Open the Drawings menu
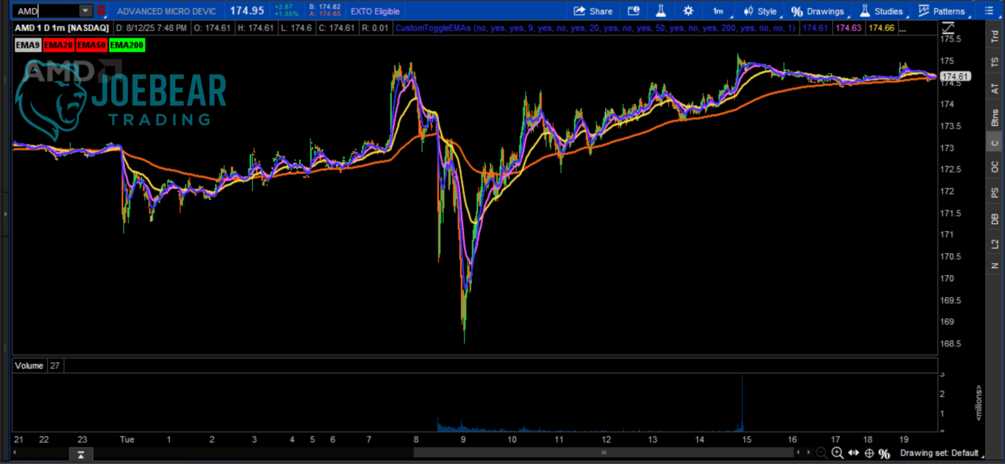Screen dimensions: 1005x464 coord(820,11)
